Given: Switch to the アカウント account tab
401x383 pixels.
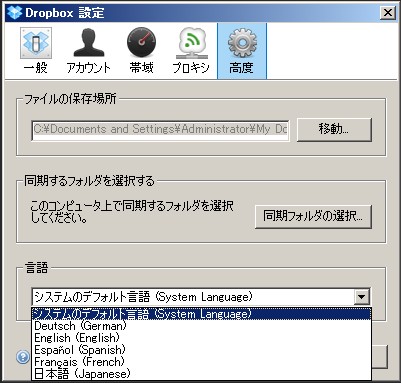Looking at the screenshot, I should [89, 51].
